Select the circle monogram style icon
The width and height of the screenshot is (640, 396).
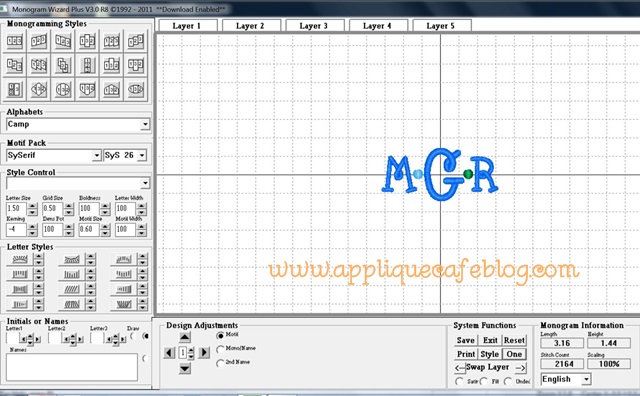click(63, 89)
